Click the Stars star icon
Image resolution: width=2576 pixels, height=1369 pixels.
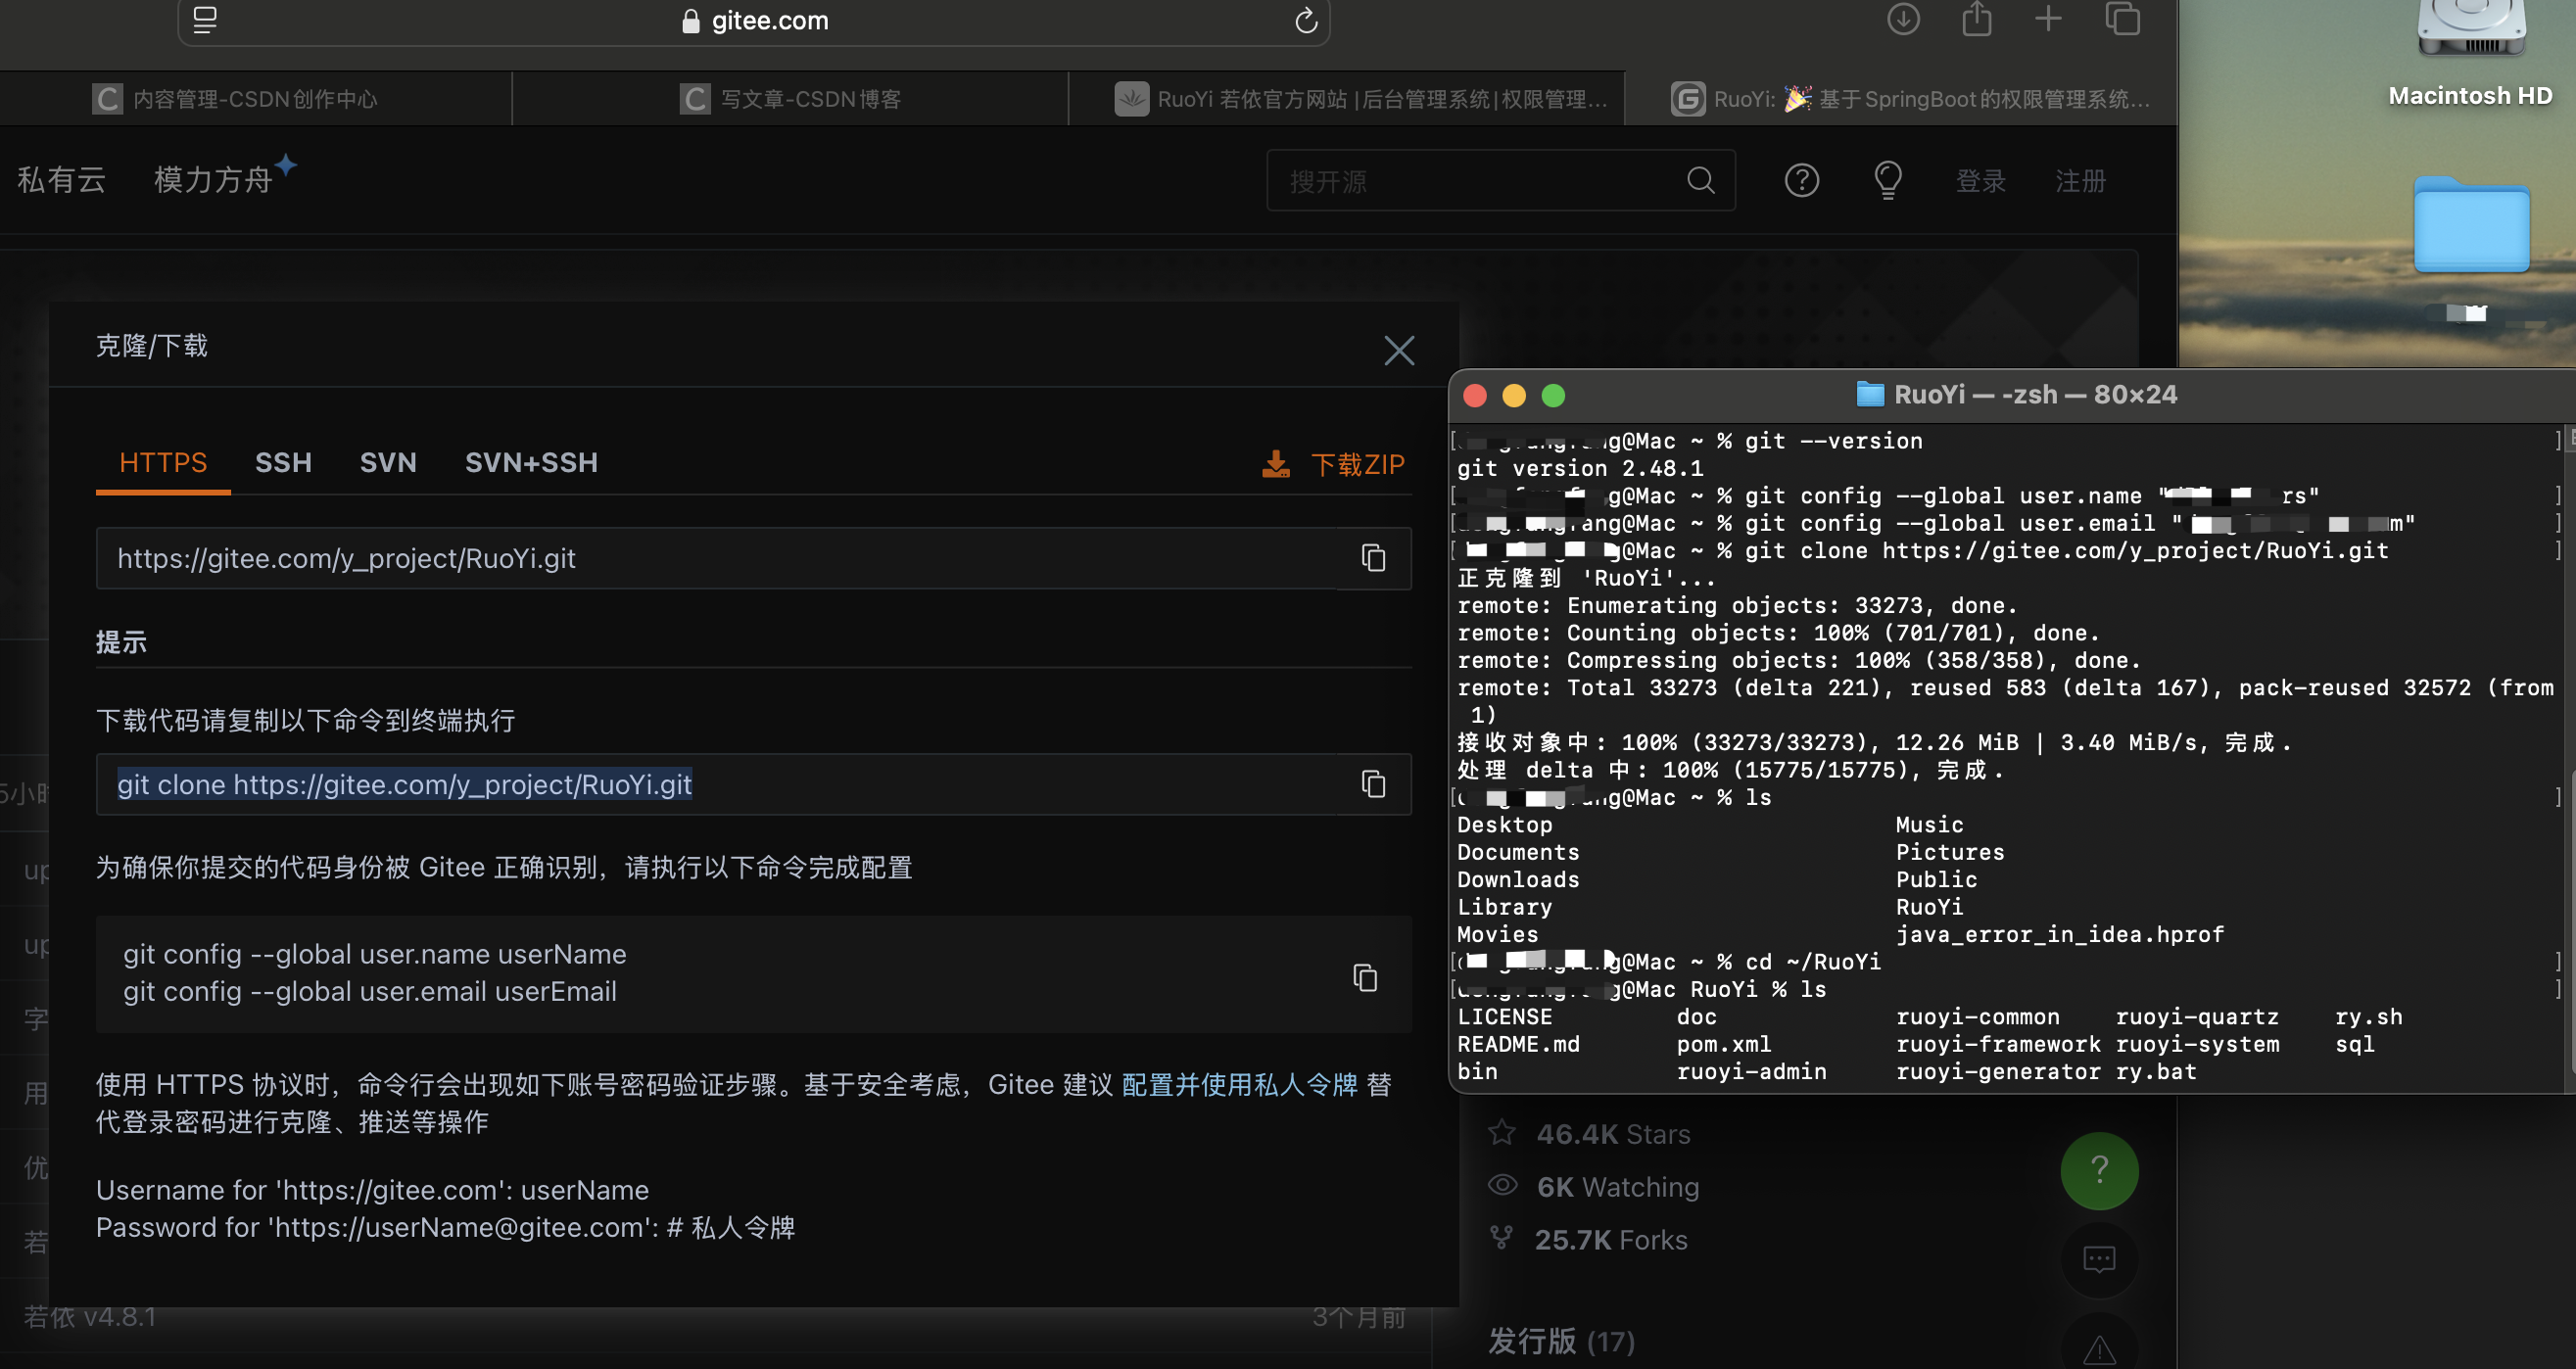(x=1502, y=1133)
